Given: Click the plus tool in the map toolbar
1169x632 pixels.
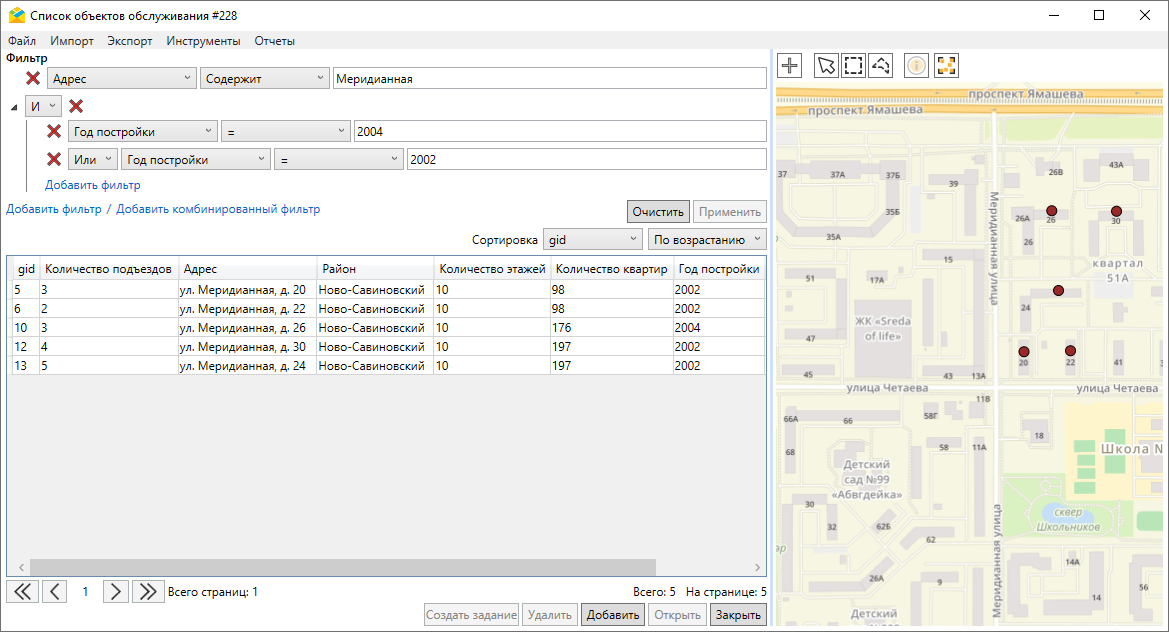Looking at the screenshot, I should tap(790, 66).
